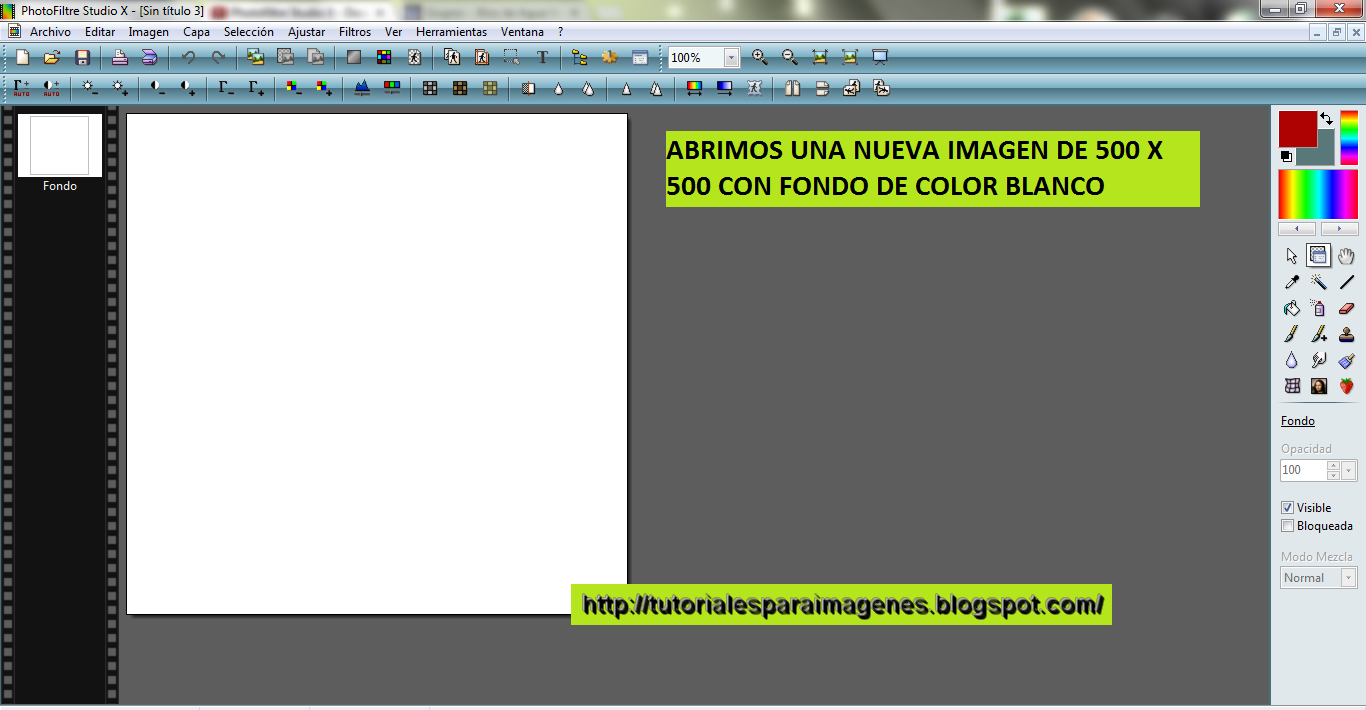Screen dimensions: 1366x710
Task: Select the Airbrush spray tool
Action: [1318, 308]
